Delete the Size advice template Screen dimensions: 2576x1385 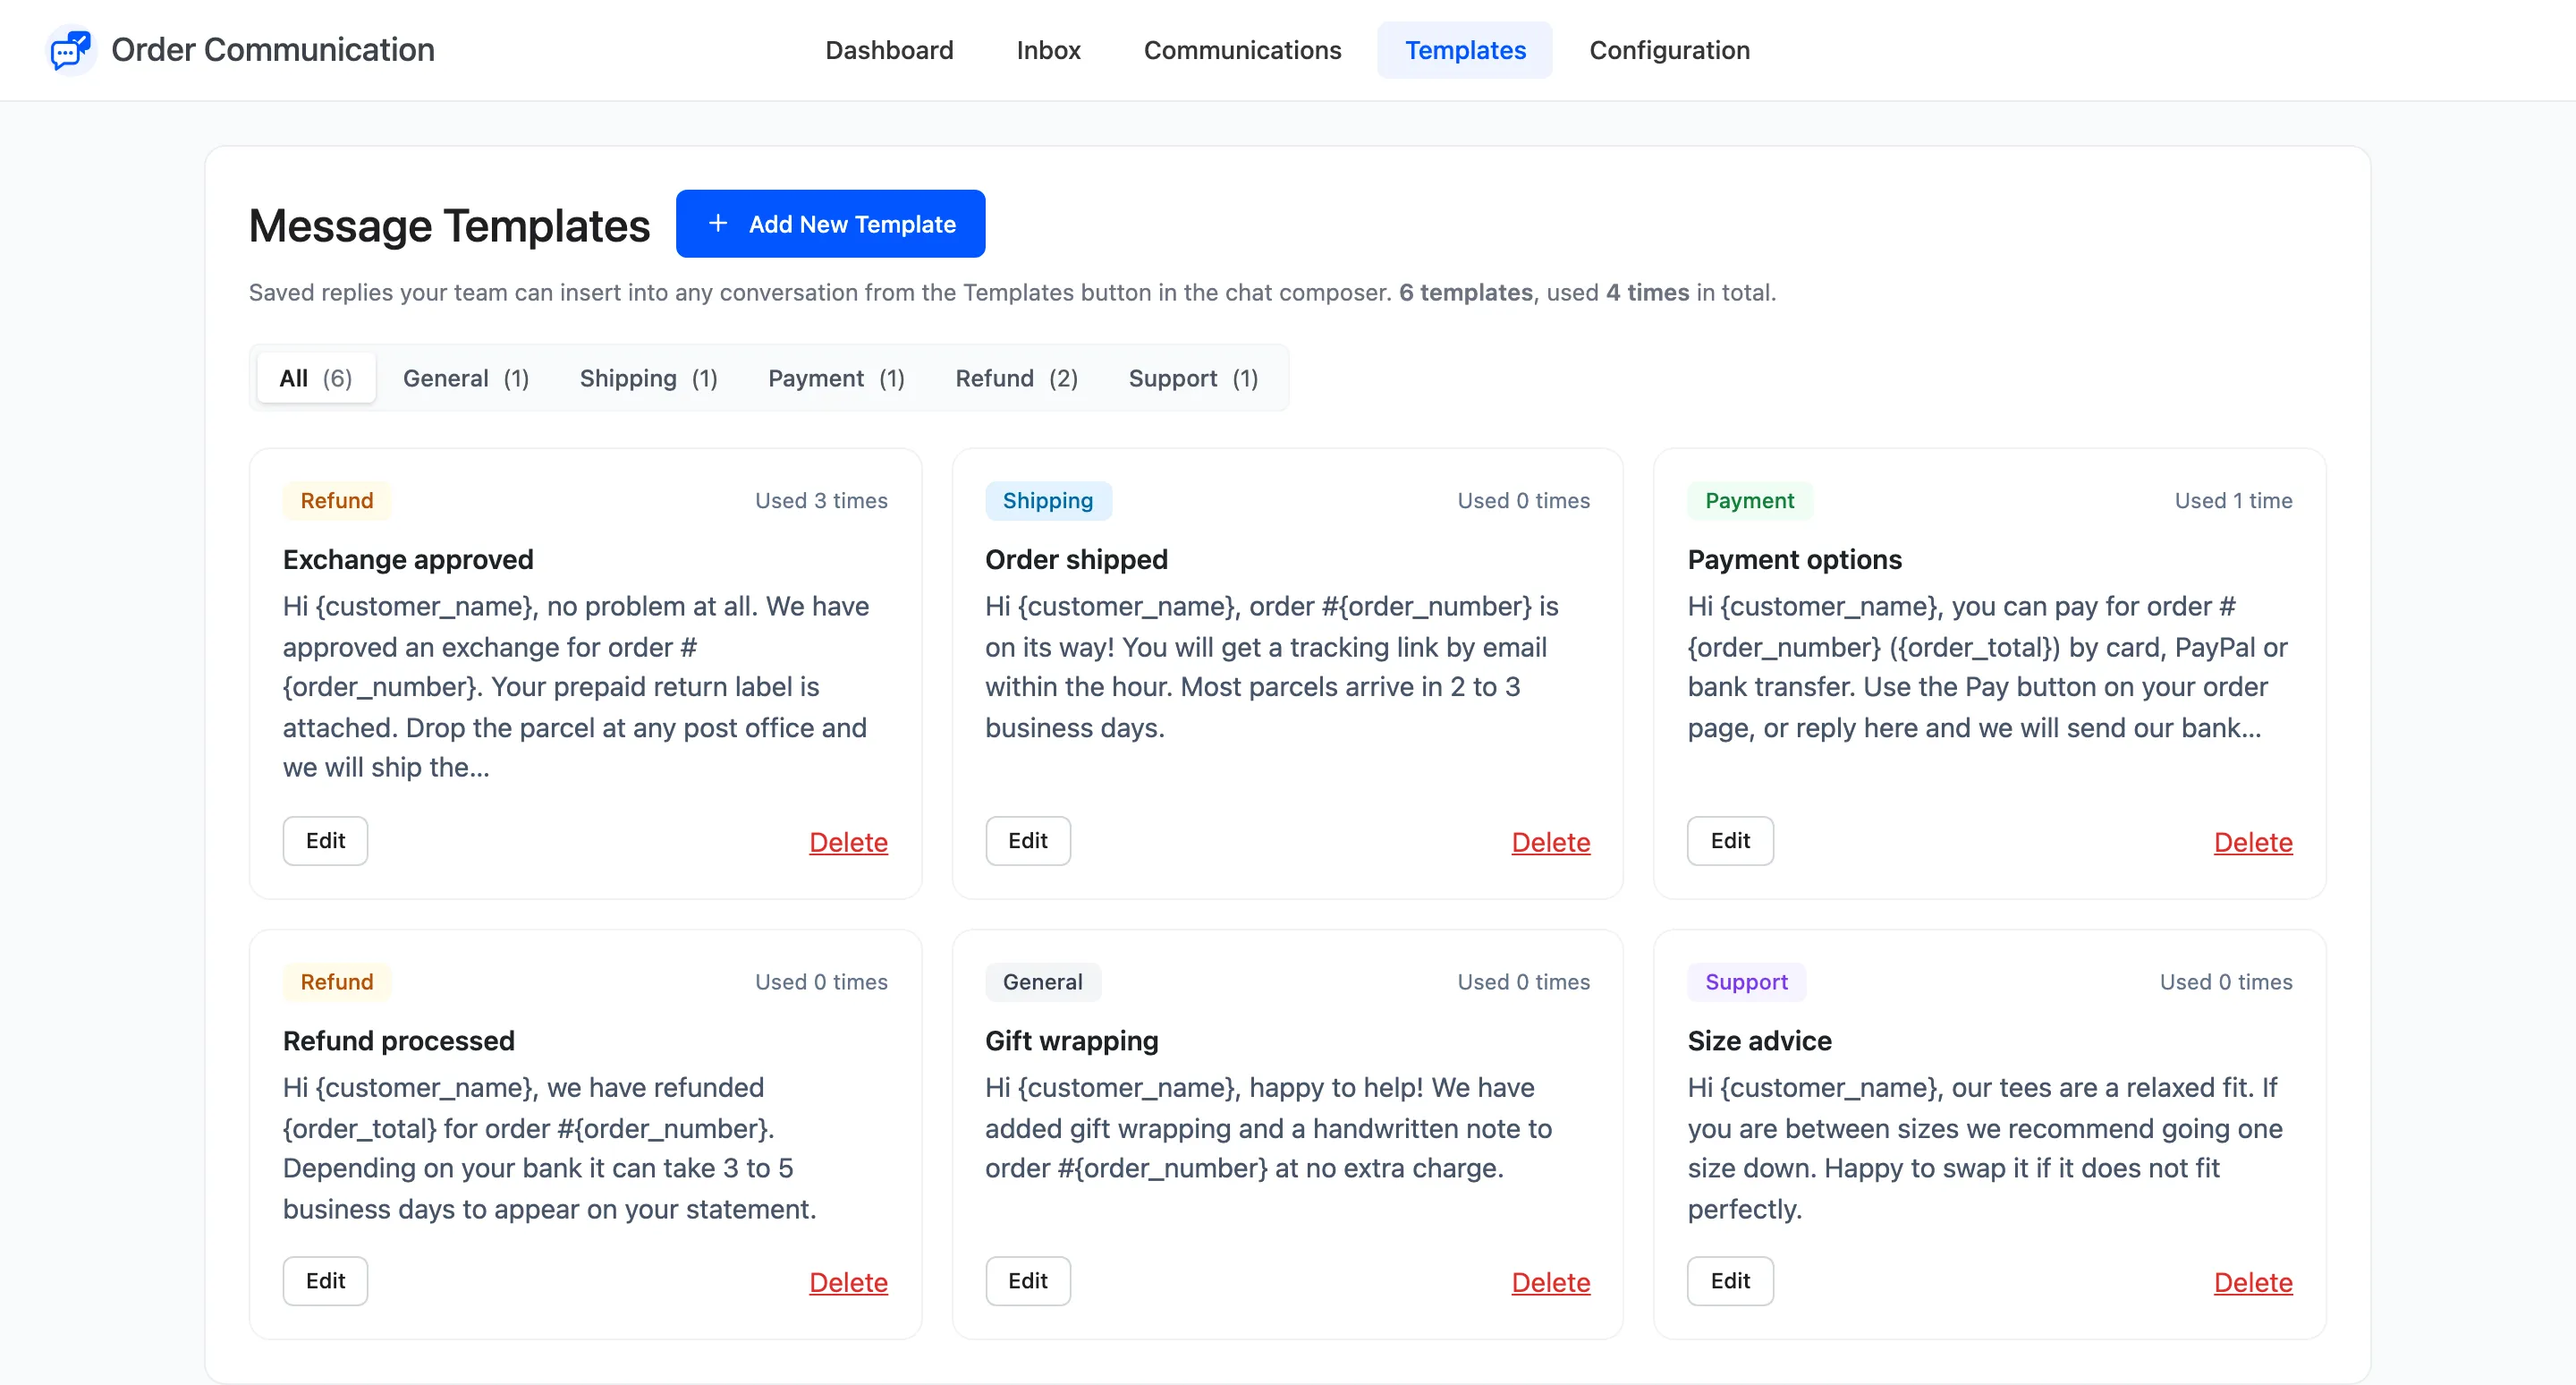pos(2253,1282)
